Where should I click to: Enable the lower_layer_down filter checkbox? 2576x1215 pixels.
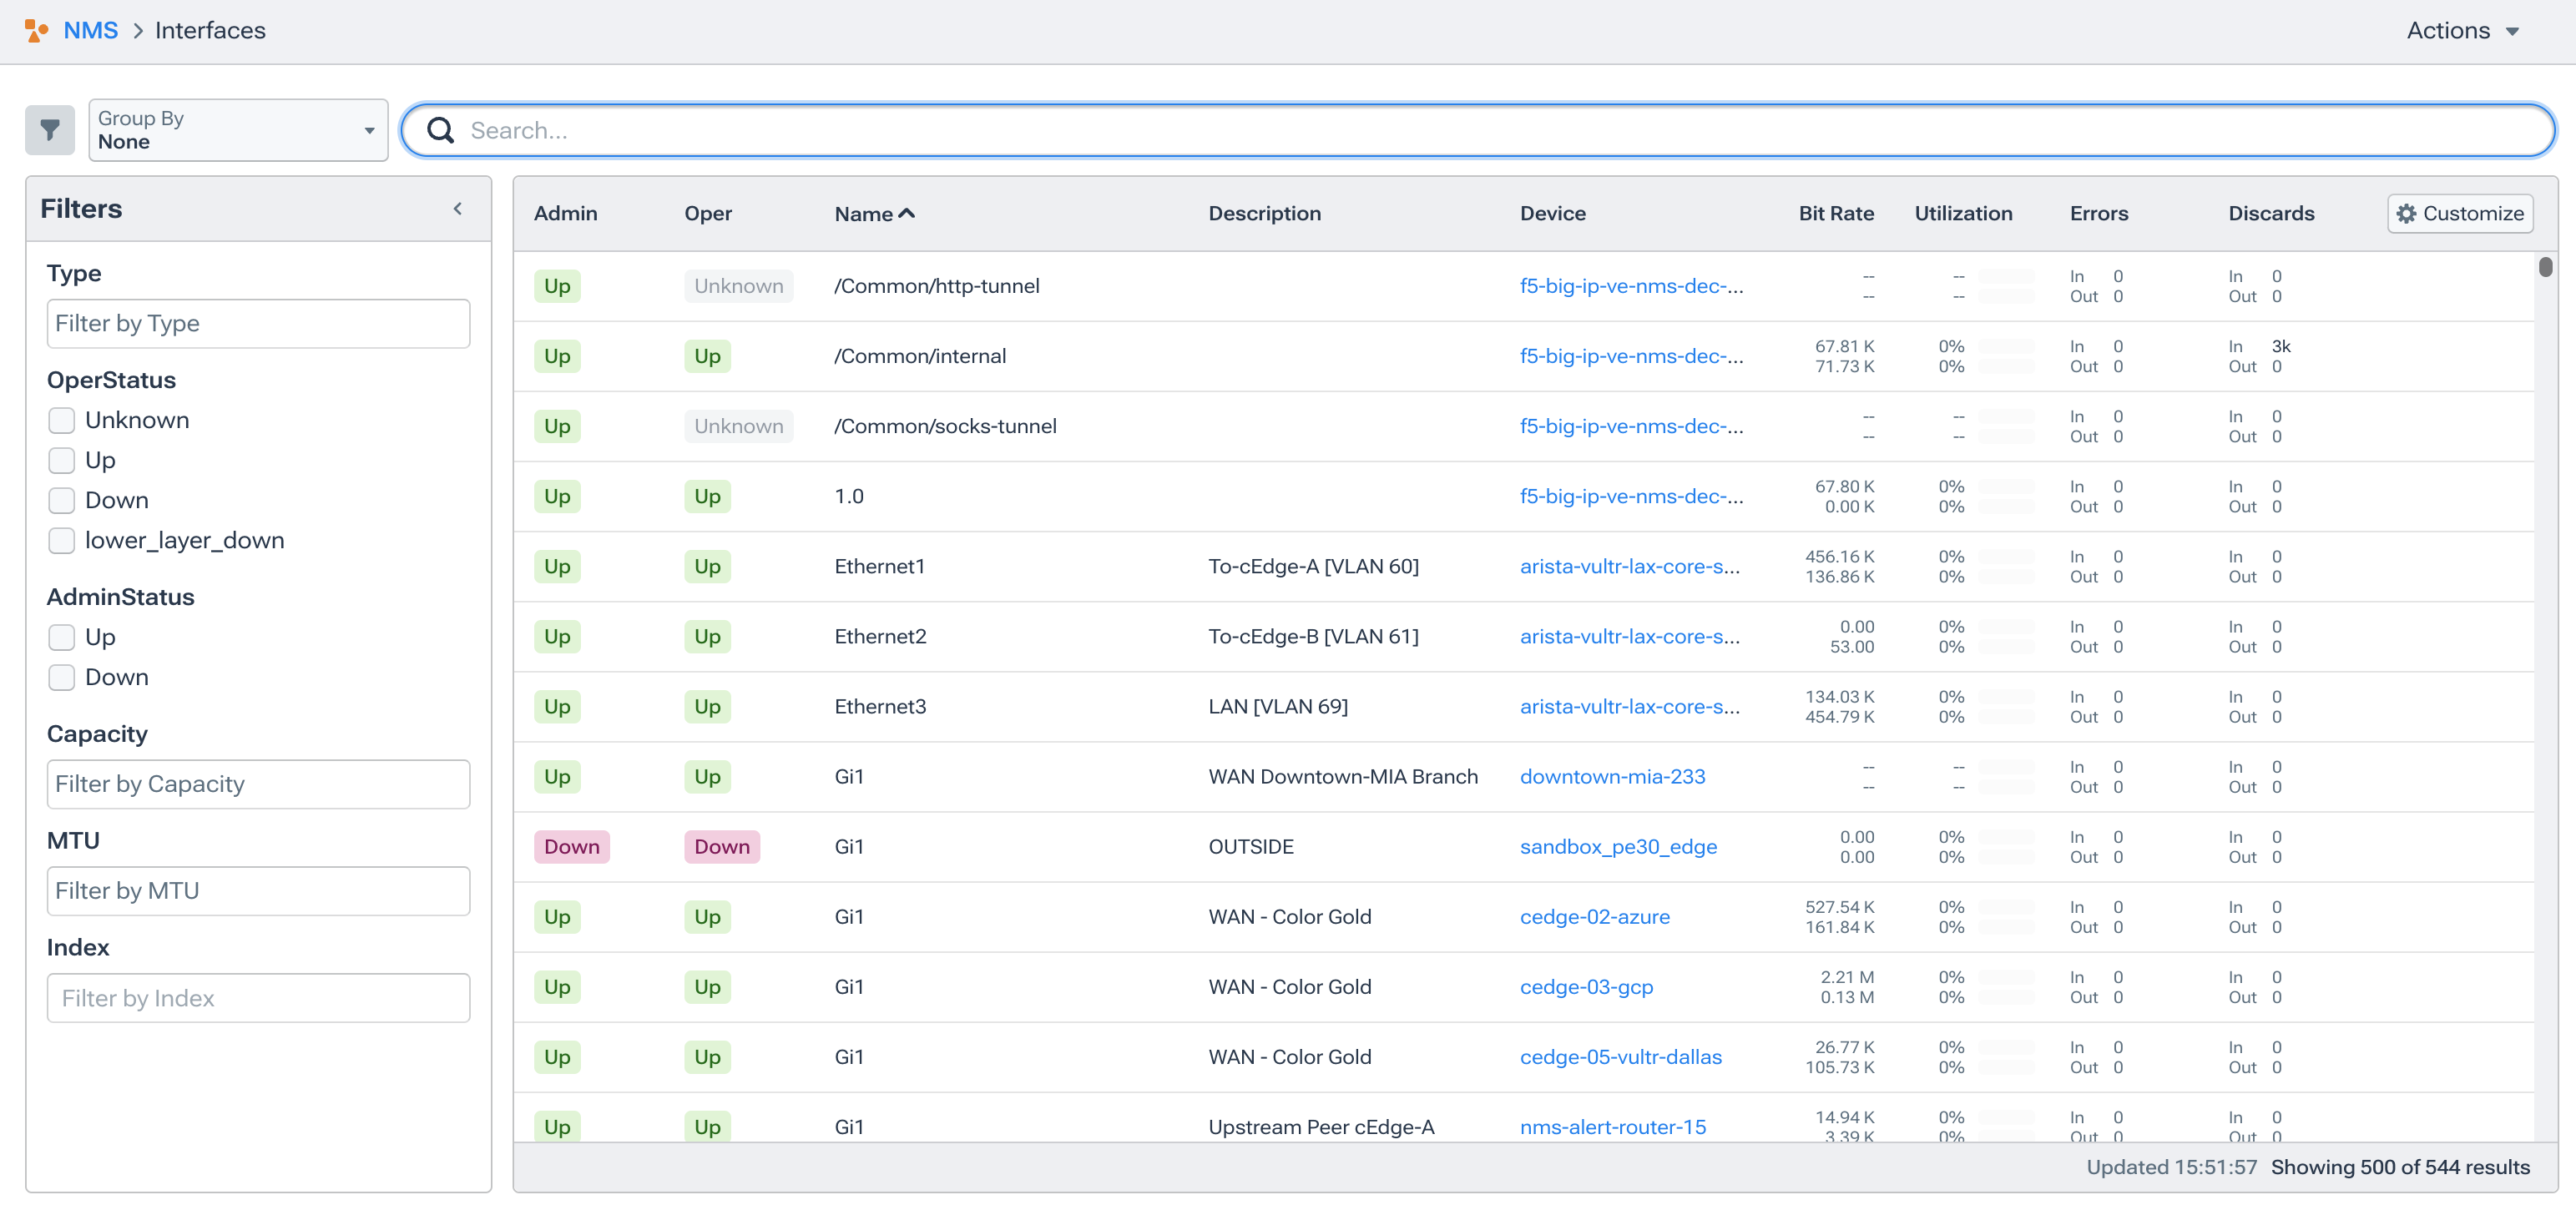tap(62, 541)
